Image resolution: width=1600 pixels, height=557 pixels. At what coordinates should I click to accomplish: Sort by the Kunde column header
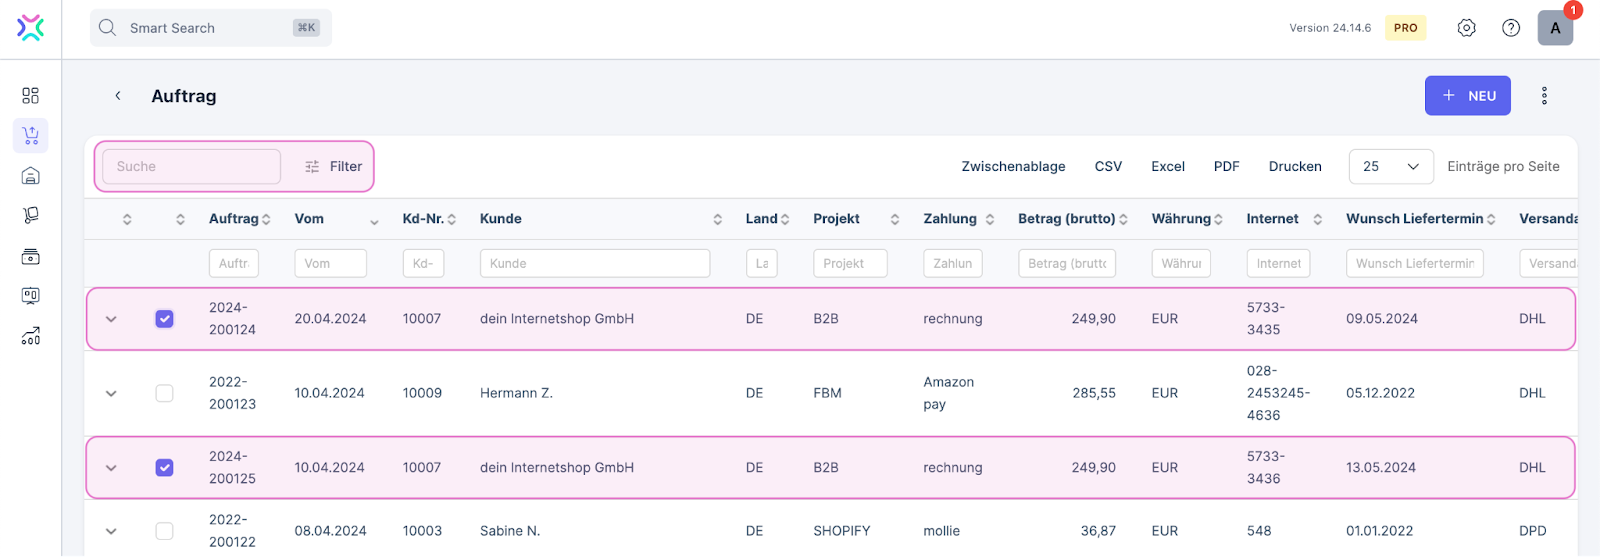[501, 219]
